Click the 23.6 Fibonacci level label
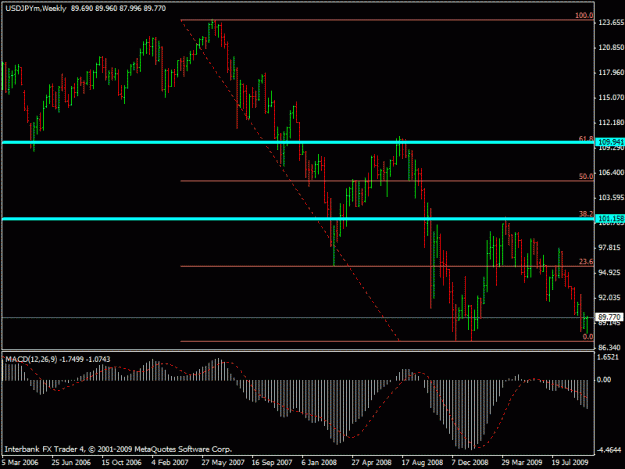 tap(586, 262)
